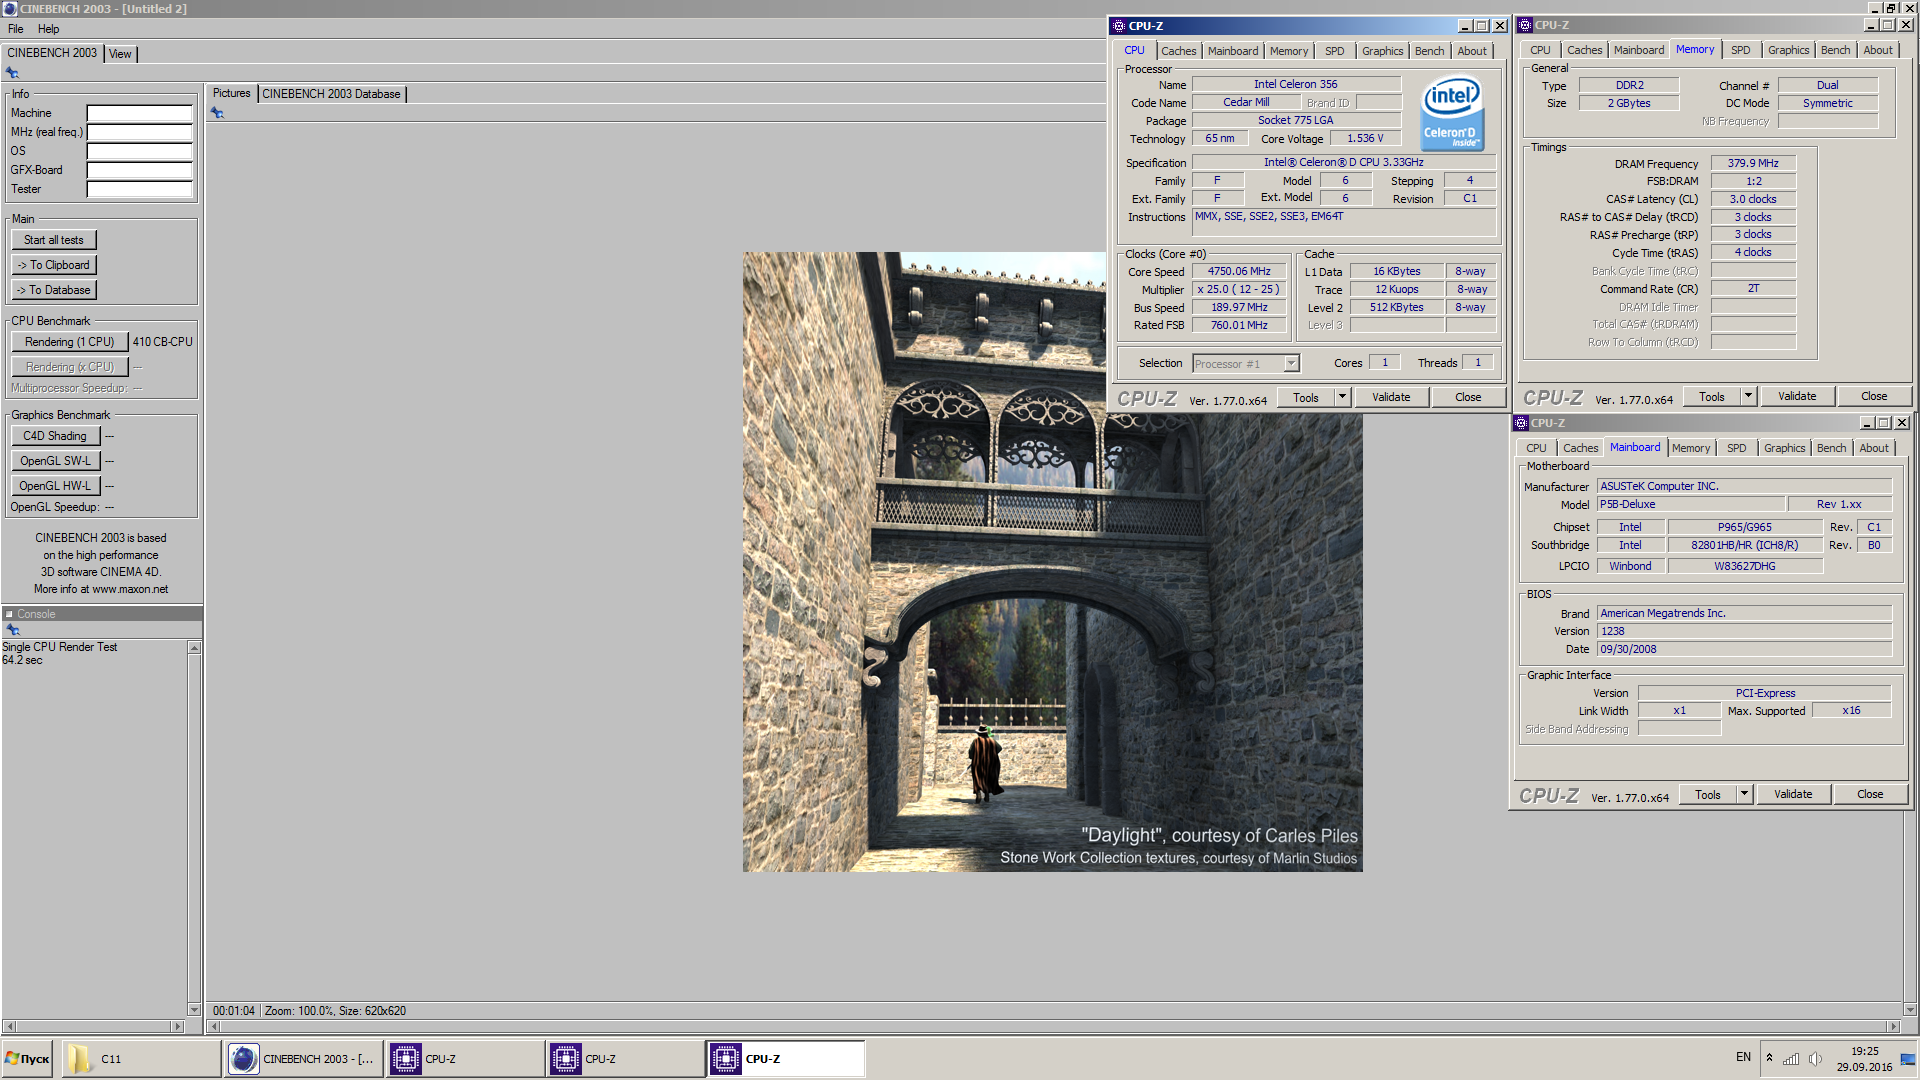The height and width of the screenshot is (1080, 1920).
Task: Run the C4D Shading benchmark
Action: click(x=55, y=436)
